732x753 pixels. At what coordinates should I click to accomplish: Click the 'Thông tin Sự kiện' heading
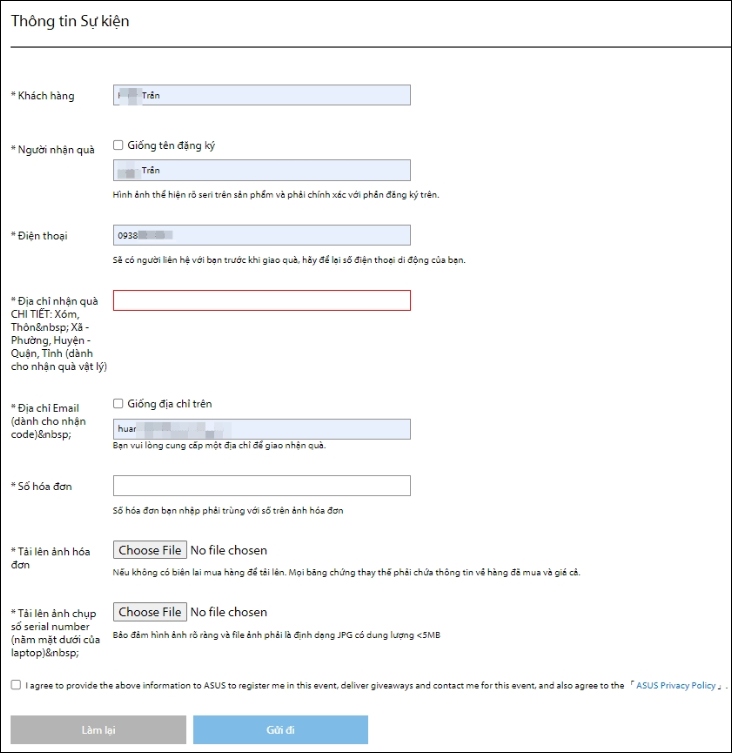tap(70, 20)
